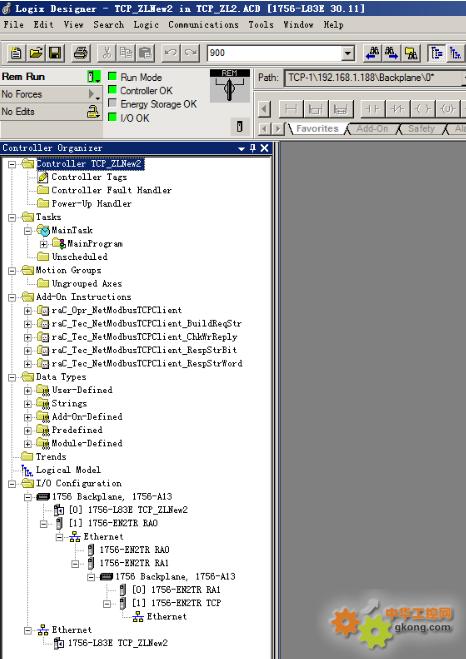Insert Examine Off contact instruction
The height and width of the screenshot is (659, 466).
398,109
